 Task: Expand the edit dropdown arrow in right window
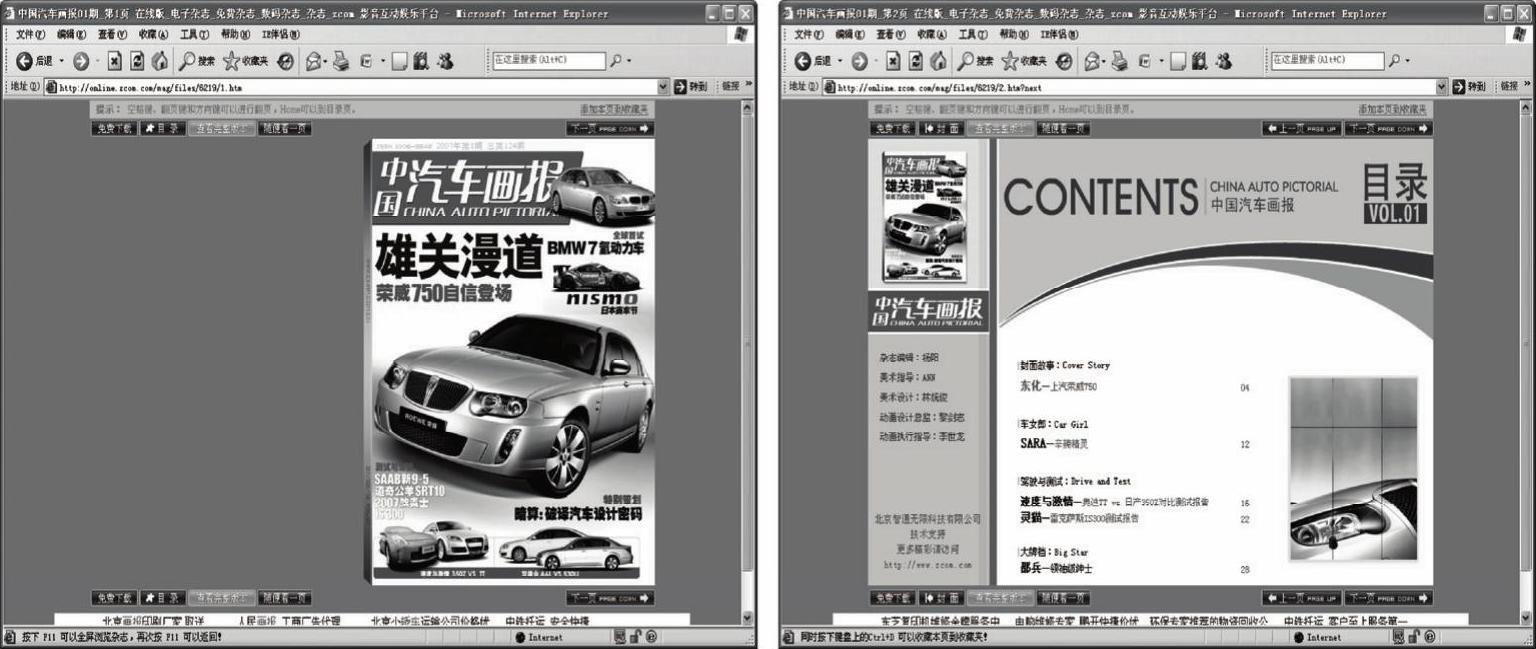pyautogui.click(x=1160, y=61)
